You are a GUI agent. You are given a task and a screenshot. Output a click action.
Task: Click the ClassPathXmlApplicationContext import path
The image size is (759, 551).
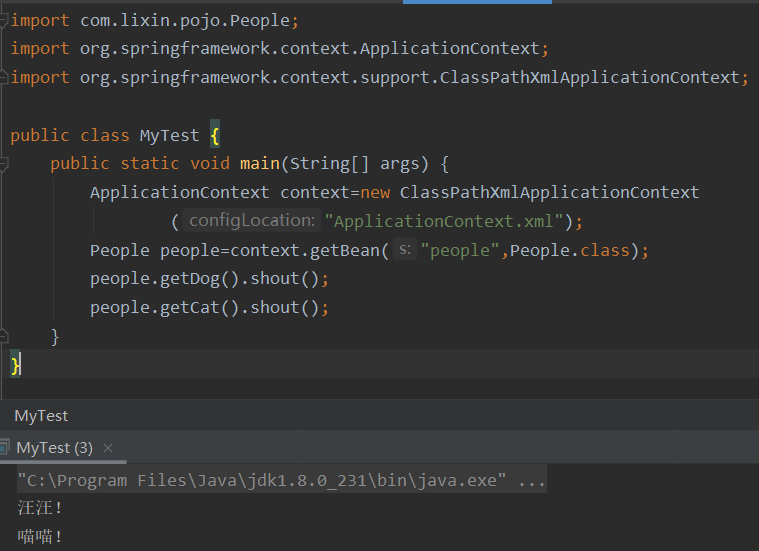click(x=410, y=77)
